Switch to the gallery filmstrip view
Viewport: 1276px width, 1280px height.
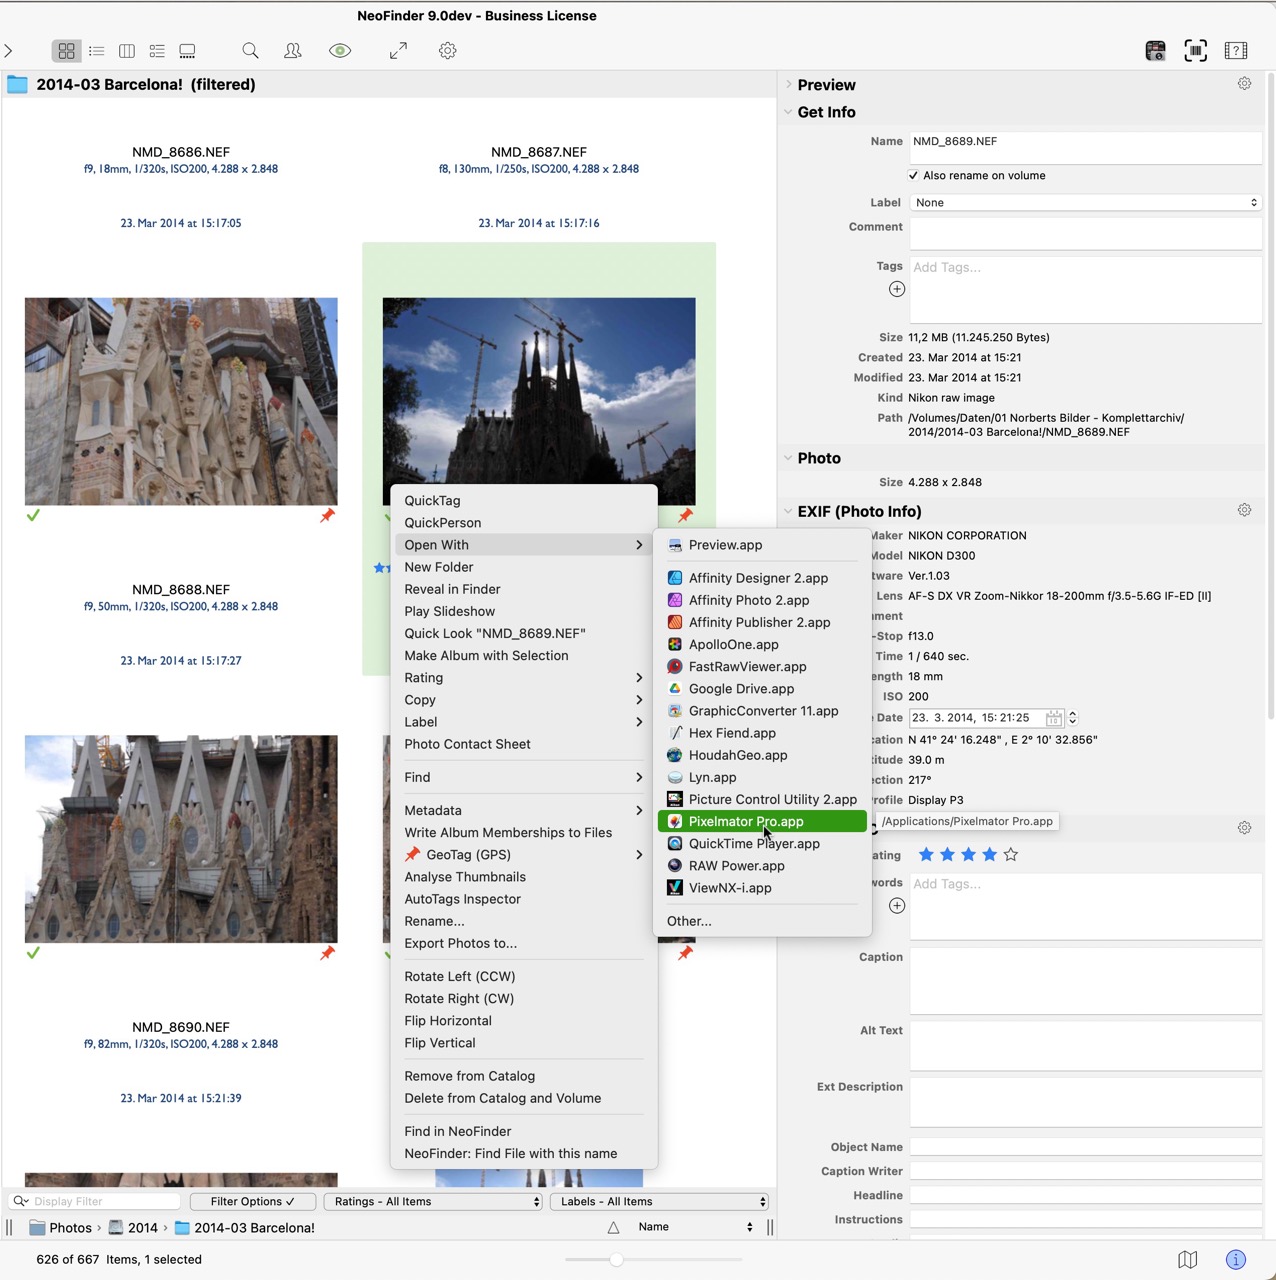tap(187, 51)
